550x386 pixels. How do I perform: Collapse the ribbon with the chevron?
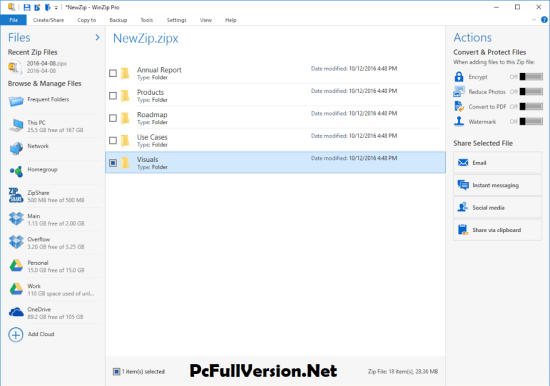[534, 20]
